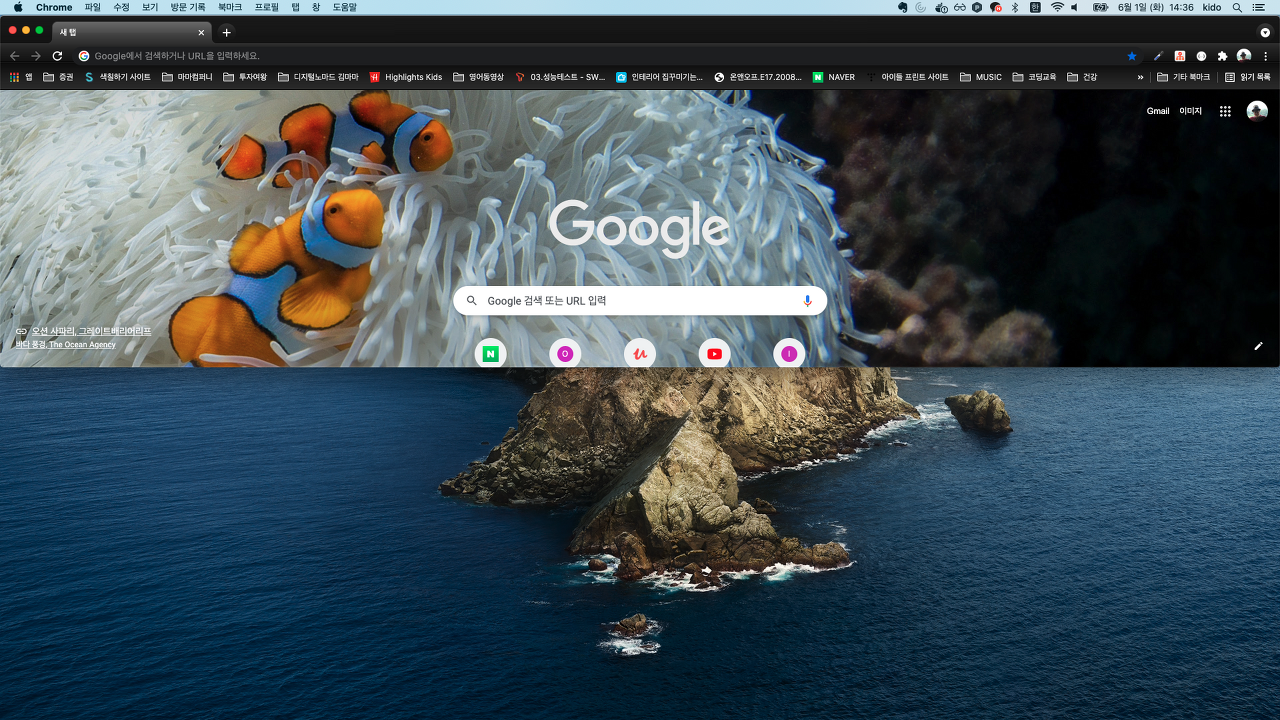
Task: Open the MUSIC bookmark folder
Action: [980, 77]
